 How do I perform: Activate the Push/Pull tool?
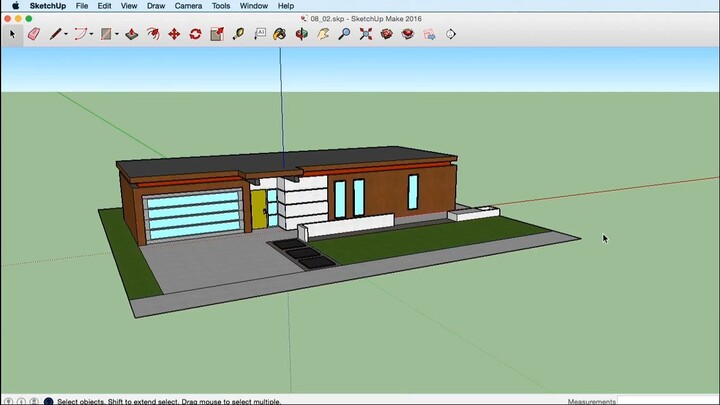pos(130,34)
